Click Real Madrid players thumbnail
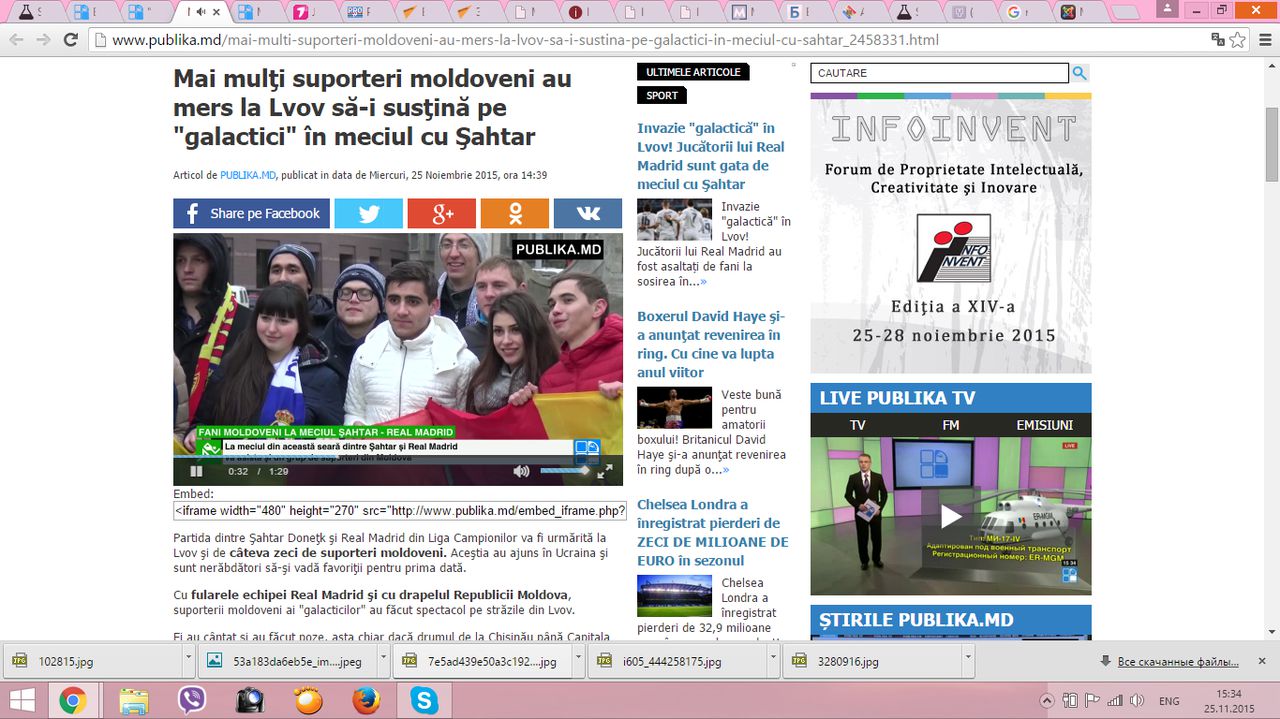1280x719 pixels. click(675, 219)
